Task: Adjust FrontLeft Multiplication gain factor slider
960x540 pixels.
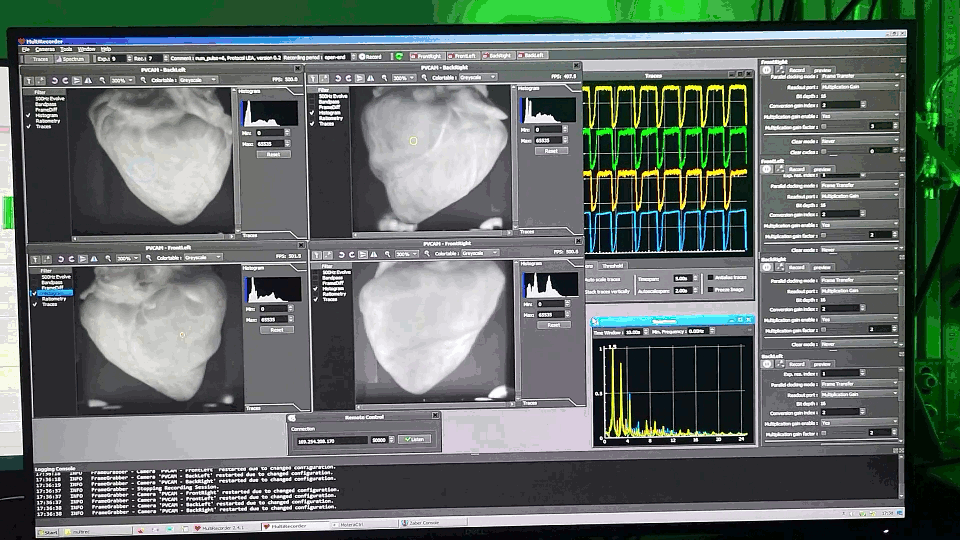Action: tap(845, 236)
